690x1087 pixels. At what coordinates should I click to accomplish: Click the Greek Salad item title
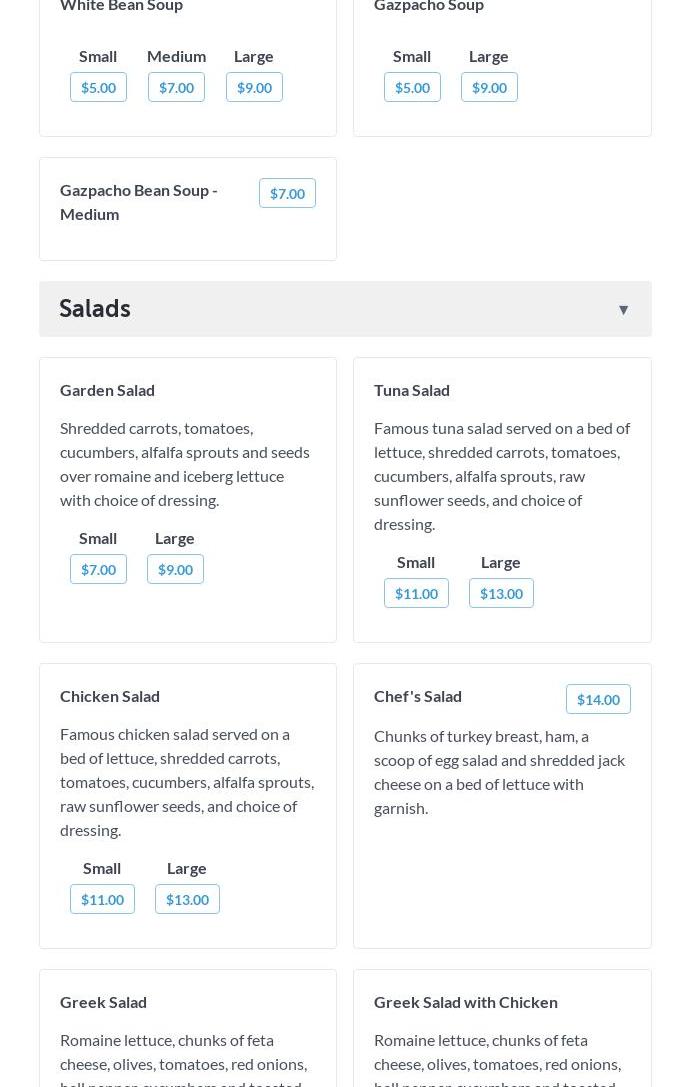point(103,1002)
